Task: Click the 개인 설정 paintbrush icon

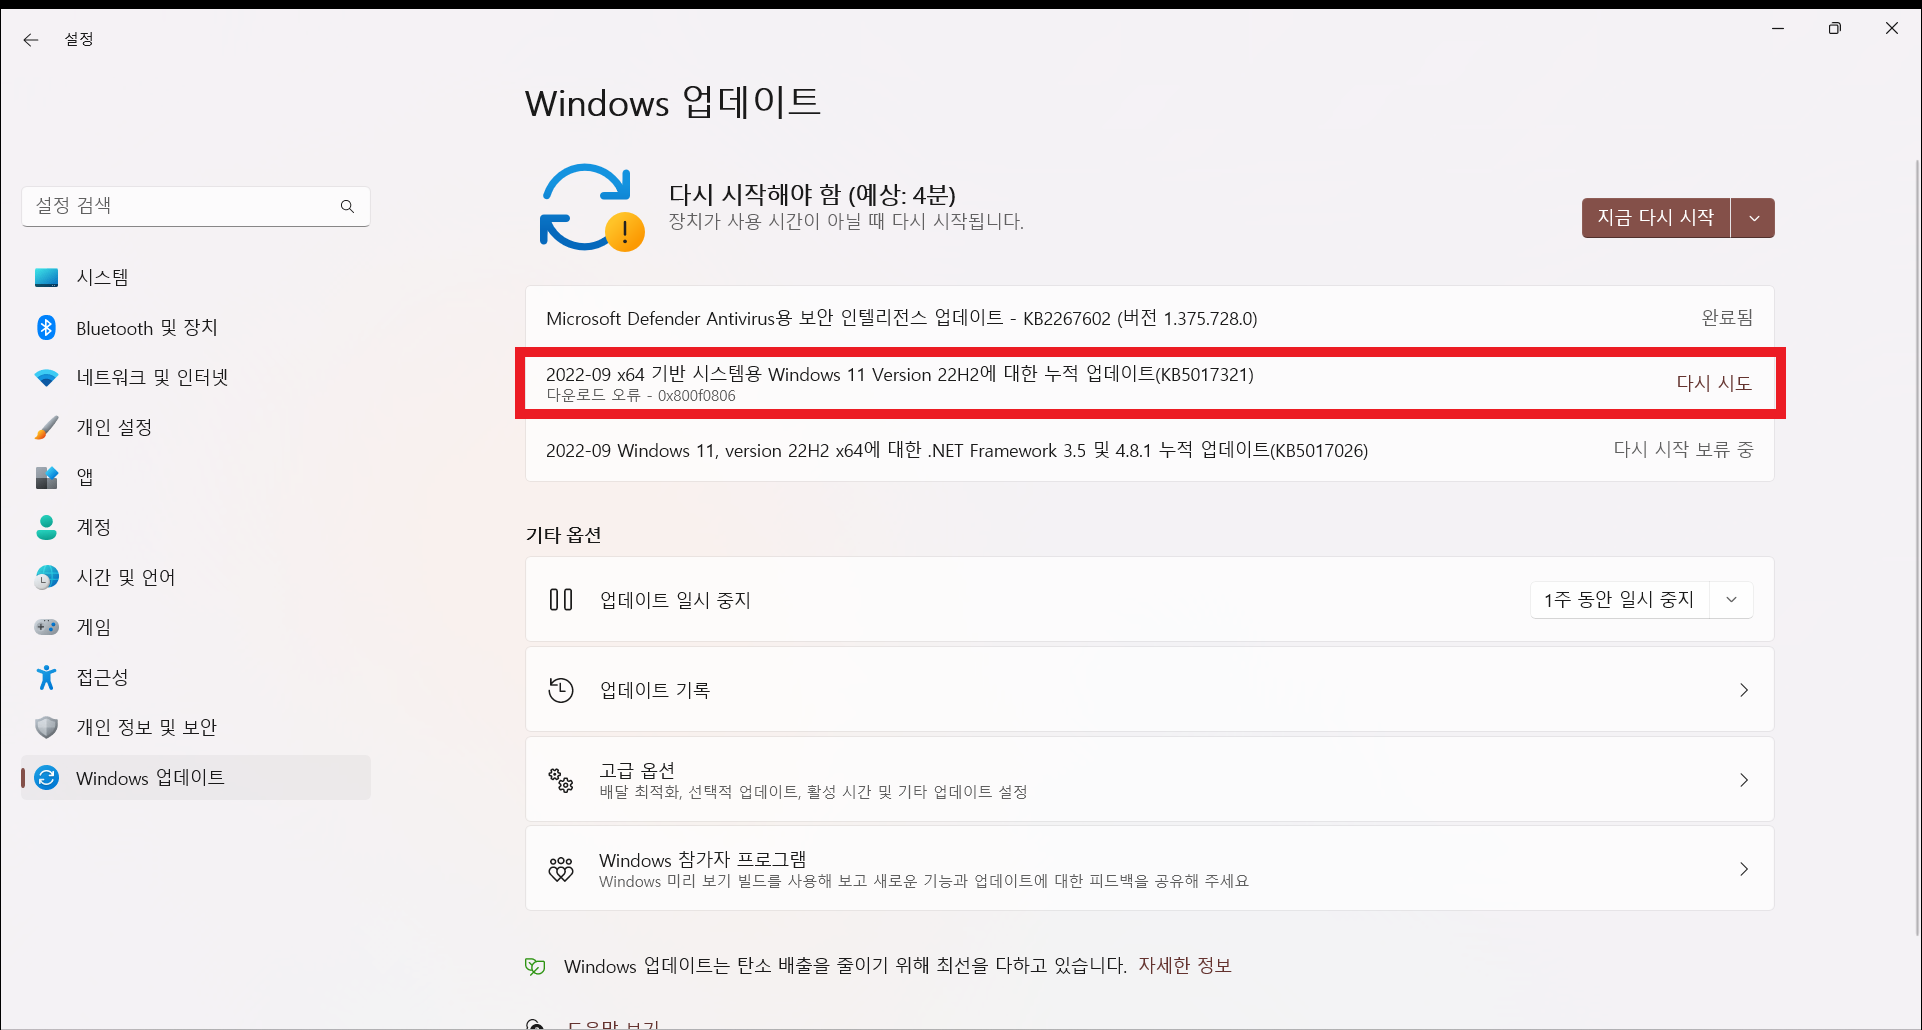Action: [46, 428]
